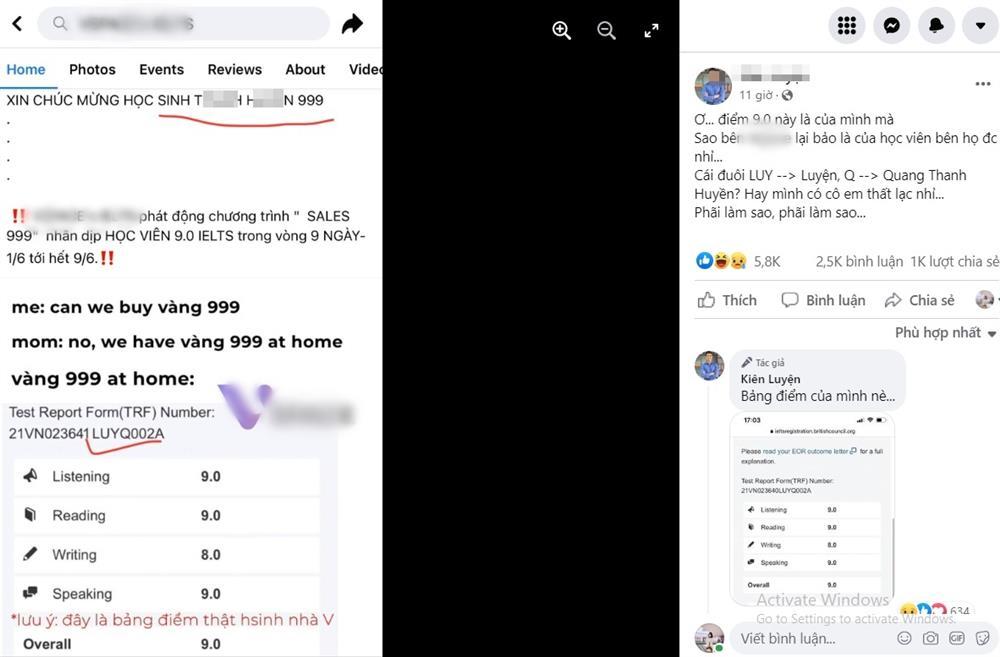Screen dimensions: 1000x657
Task: Open post options three-dots menu
Action: click(x=983, y=84)
